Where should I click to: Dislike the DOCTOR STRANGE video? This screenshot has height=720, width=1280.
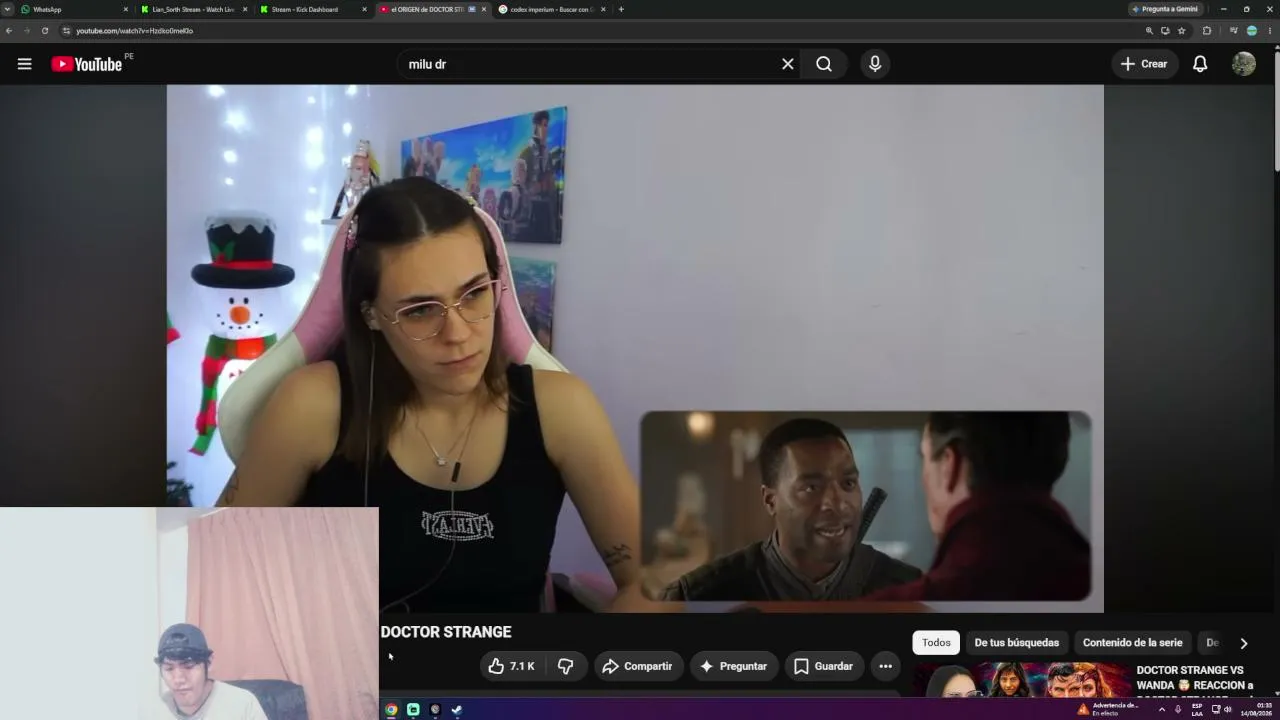(x=566, y=666)
